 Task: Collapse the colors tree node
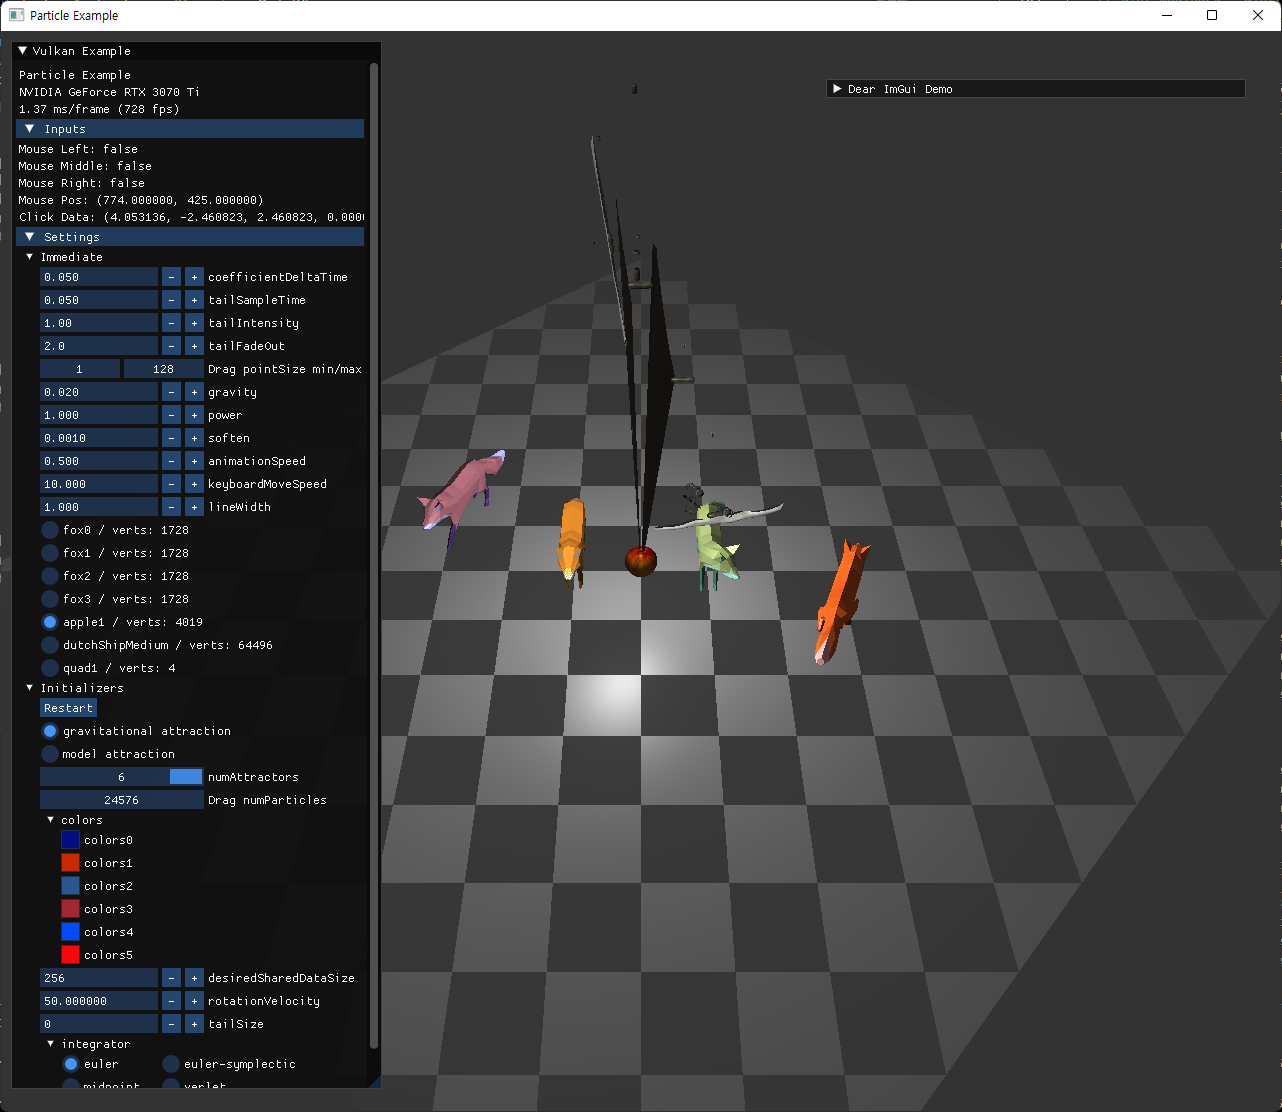point(51,820)
